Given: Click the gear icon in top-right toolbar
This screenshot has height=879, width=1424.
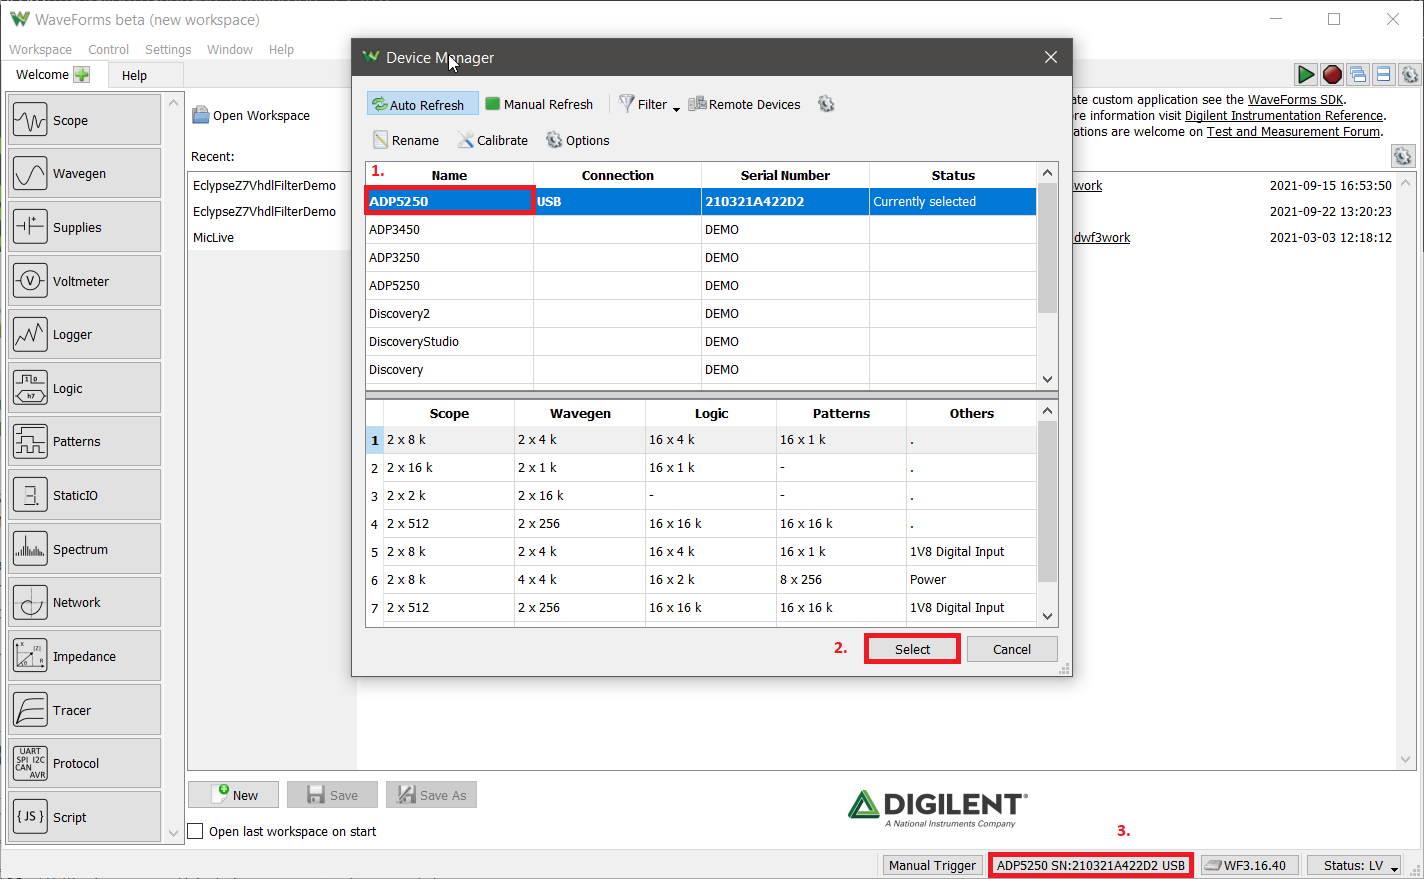Looking at the screenshot, I should coord(1409,74).
